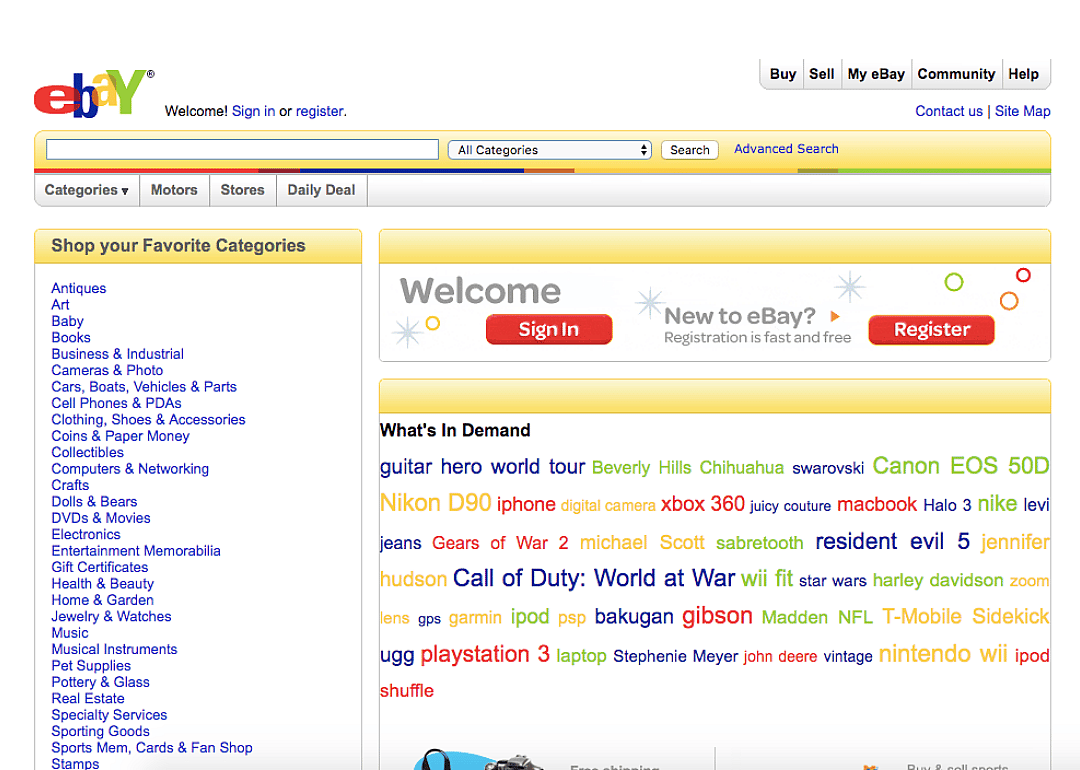The image size is (1080, 770).
Task: Open the Sell tab
Action: (821, 74)
